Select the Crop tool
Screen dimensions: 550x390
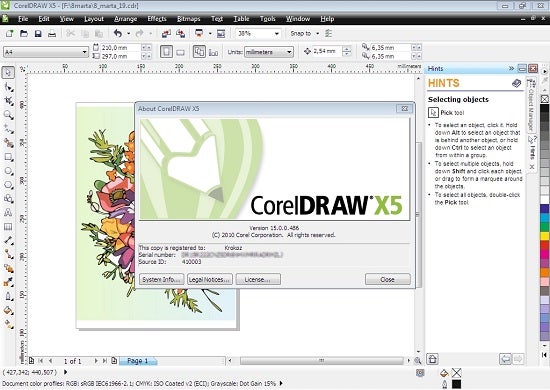pyautogui.click(x=8, y=101)
